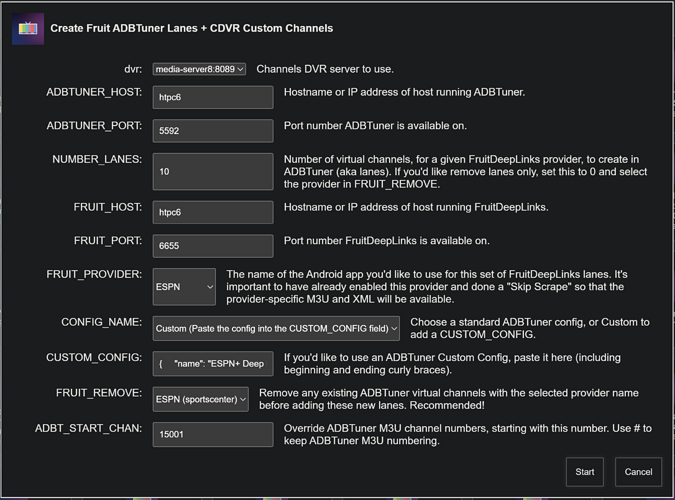Screen dimensions: 675x500
Task: Click the 'Port number ADBTuner is available on.' text
Action: tap(375, 126)
